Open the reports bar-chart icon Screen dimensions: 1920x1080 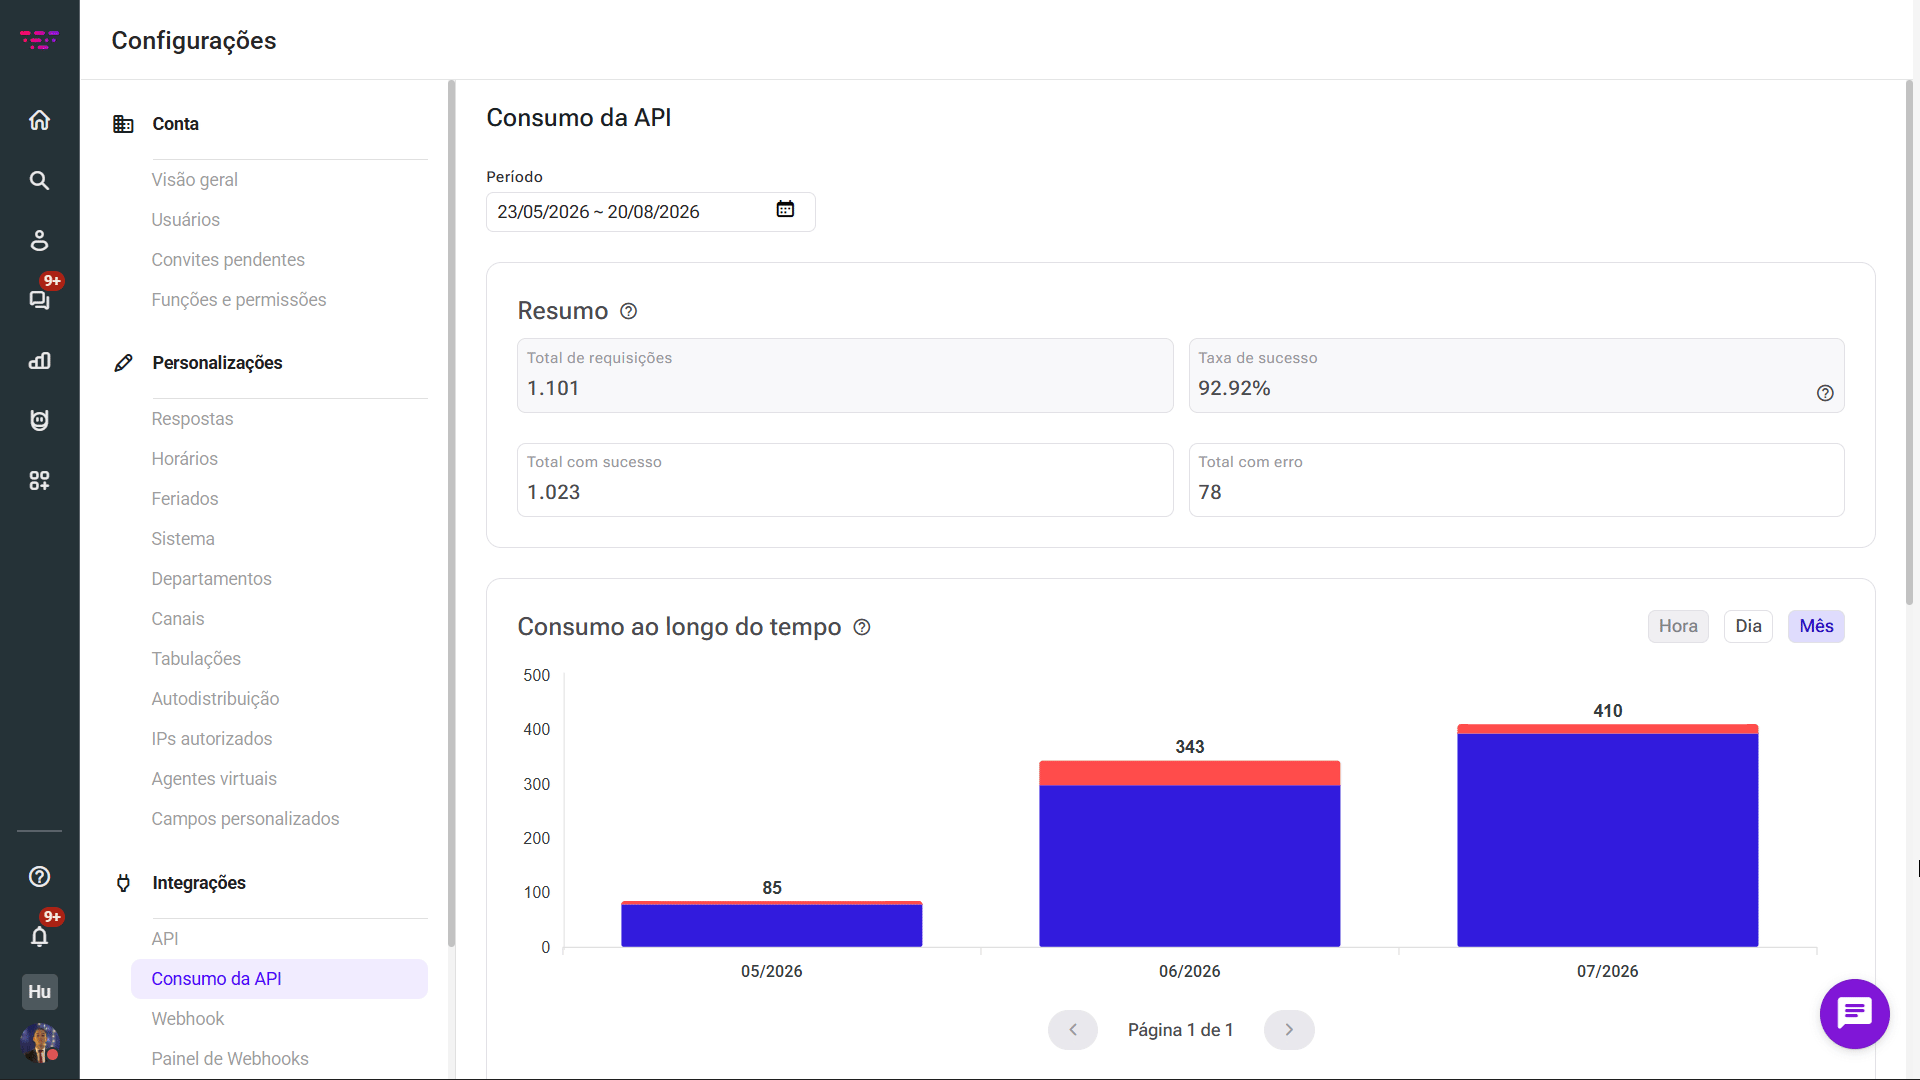pos(39,360)
